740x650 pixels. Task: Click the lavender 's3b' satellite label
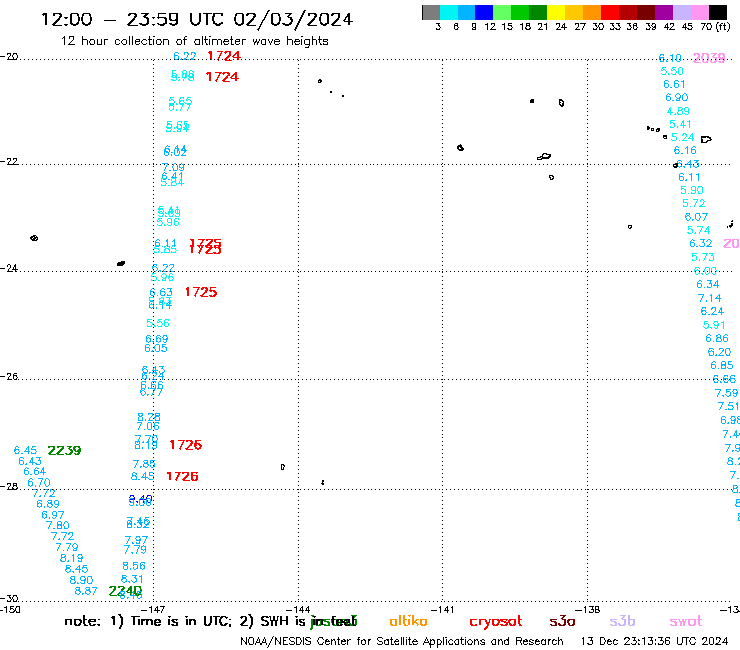tap(622, 621)
